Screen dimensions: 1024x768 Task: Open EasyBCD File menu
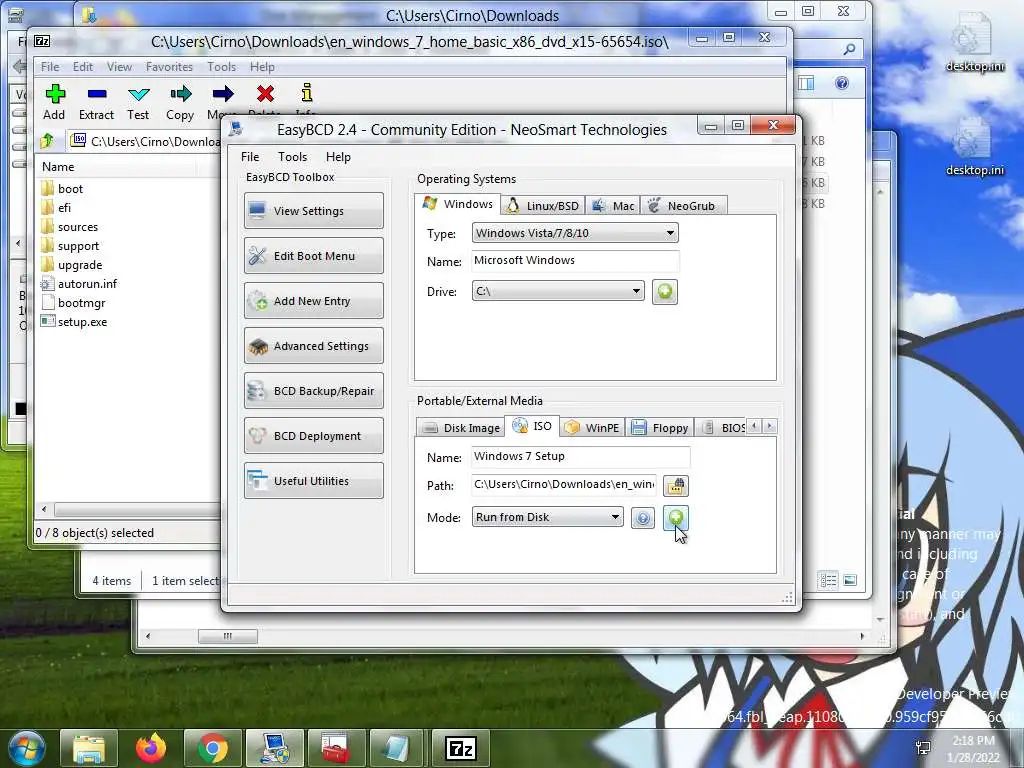249,157
